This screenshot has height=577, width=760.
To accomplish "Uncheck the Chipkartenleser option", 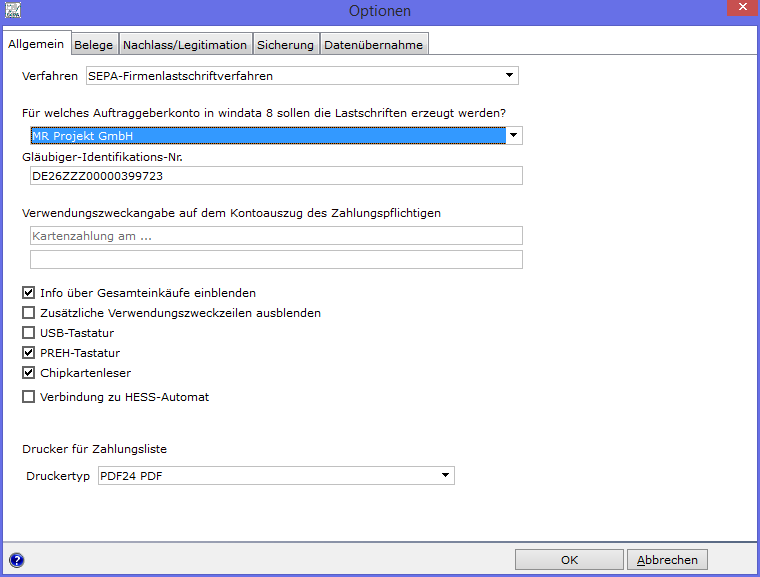I will [x=29, y=373].
